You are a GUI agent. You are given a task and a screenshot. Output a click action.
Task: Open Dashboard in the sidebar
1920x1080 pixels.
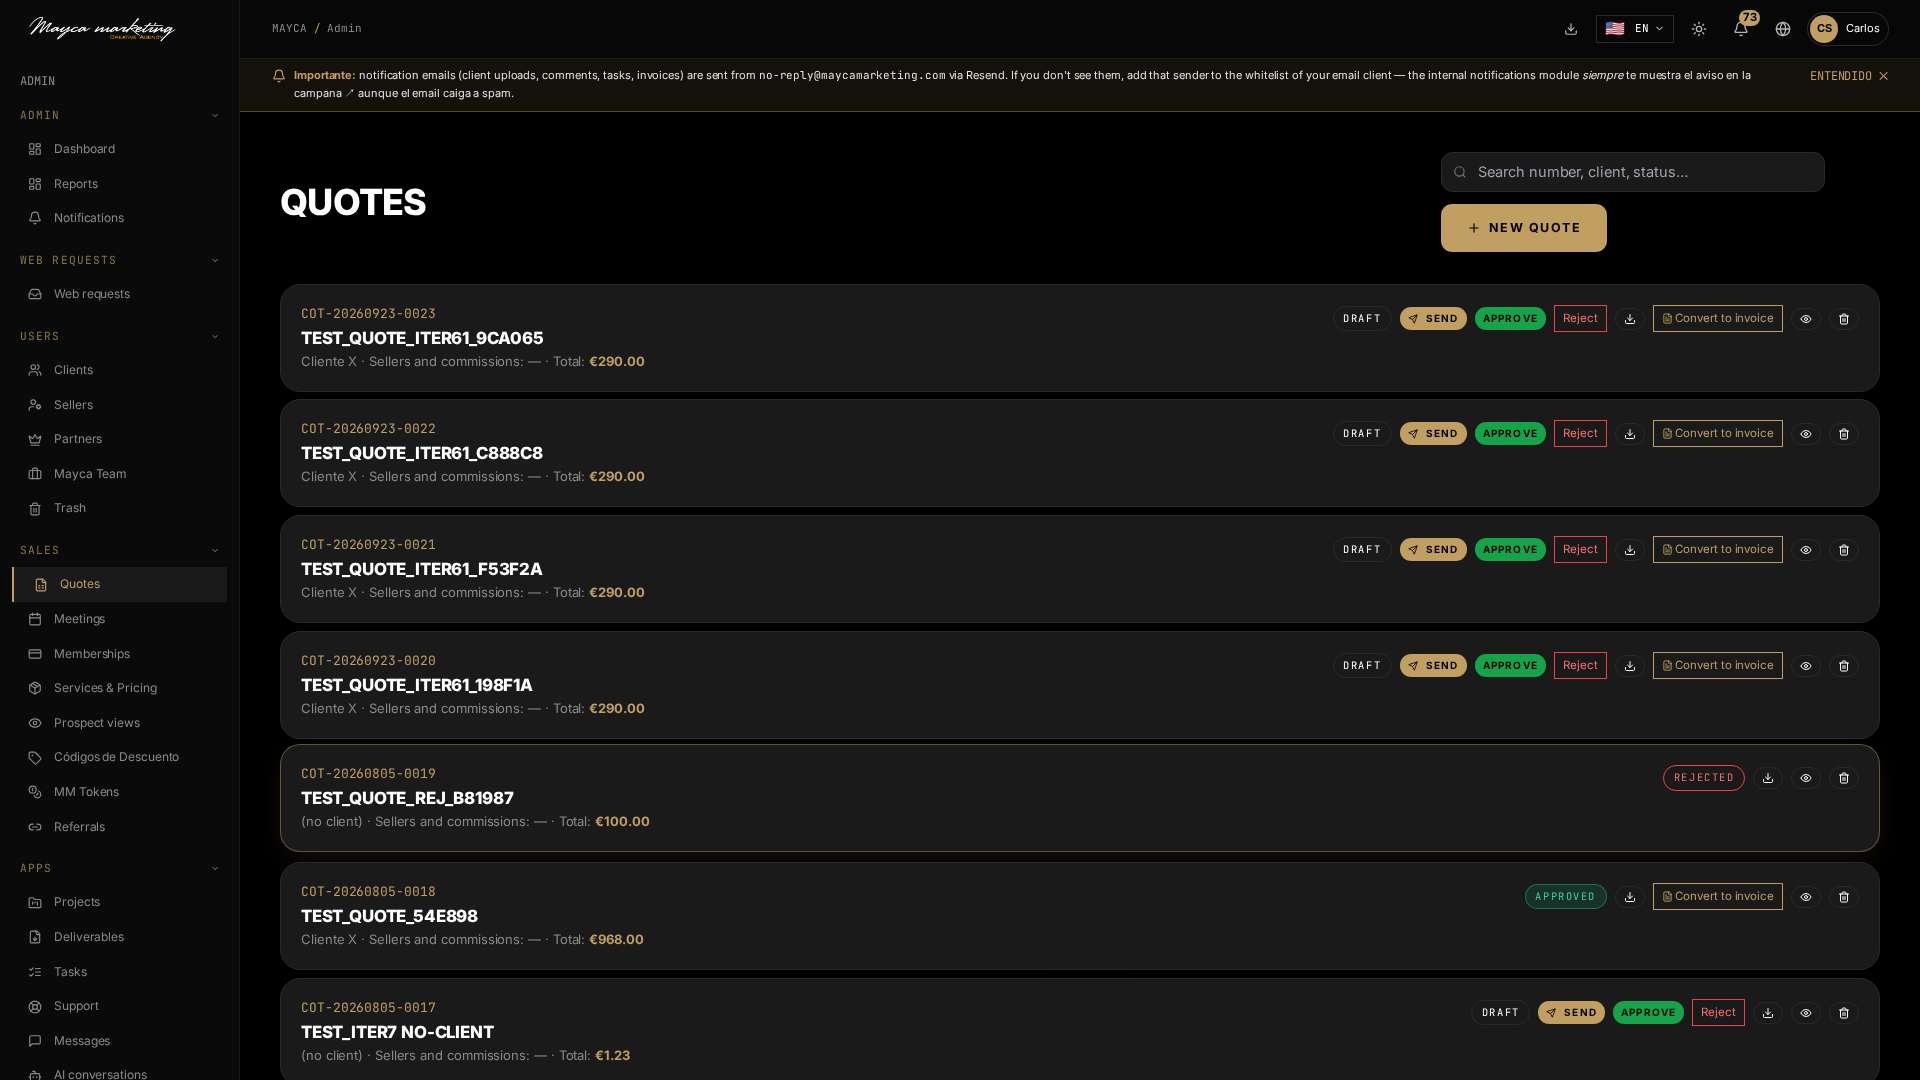[x=119, y=149]
